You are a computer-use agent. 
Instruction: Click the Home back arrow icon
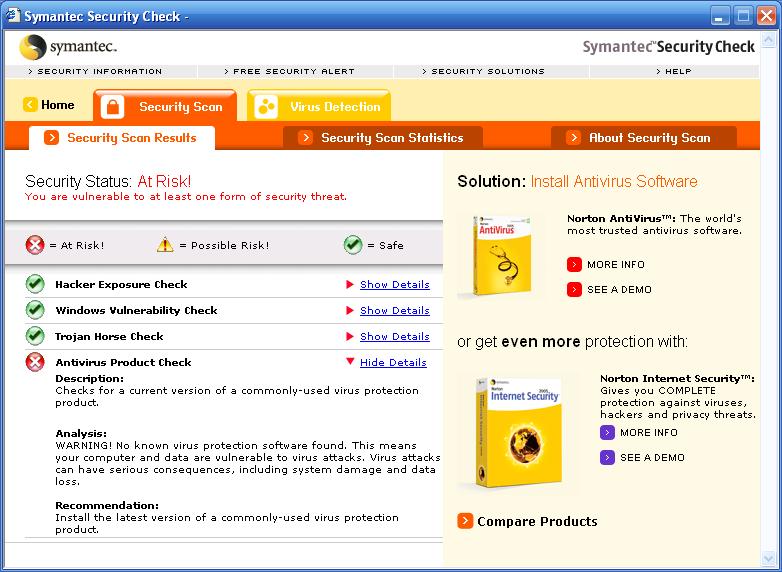[x=30, y=105]
